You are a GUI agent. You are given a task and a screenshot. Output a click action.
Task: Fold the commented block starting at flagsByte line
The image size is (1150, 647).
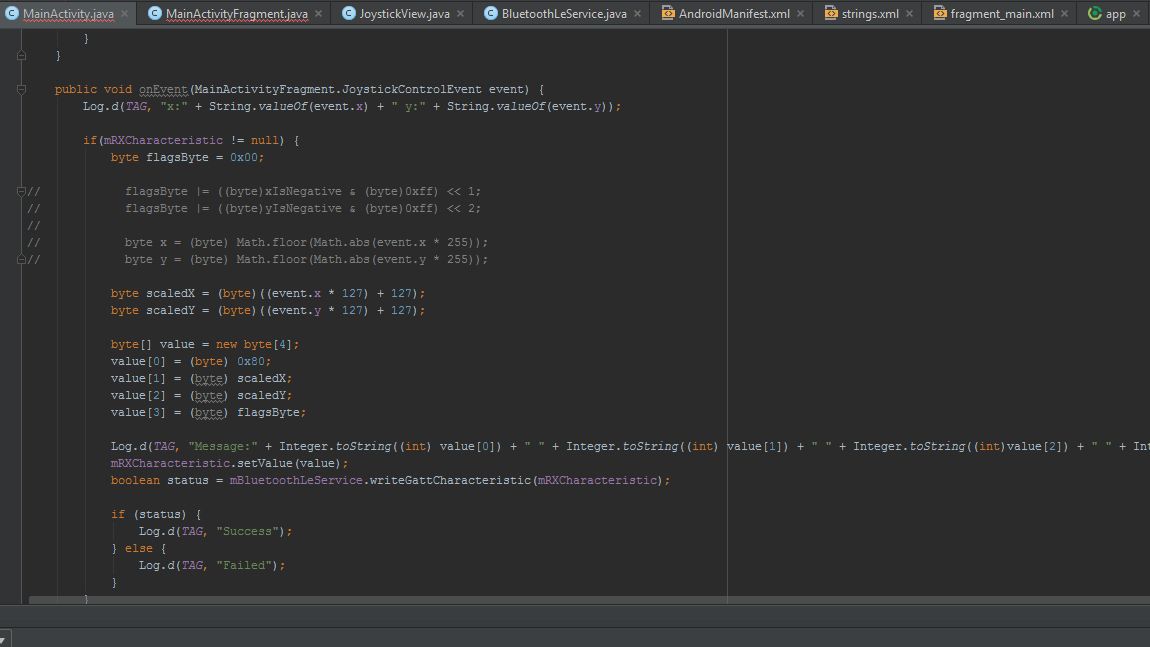pyautogui.click(x=21, y=191)
